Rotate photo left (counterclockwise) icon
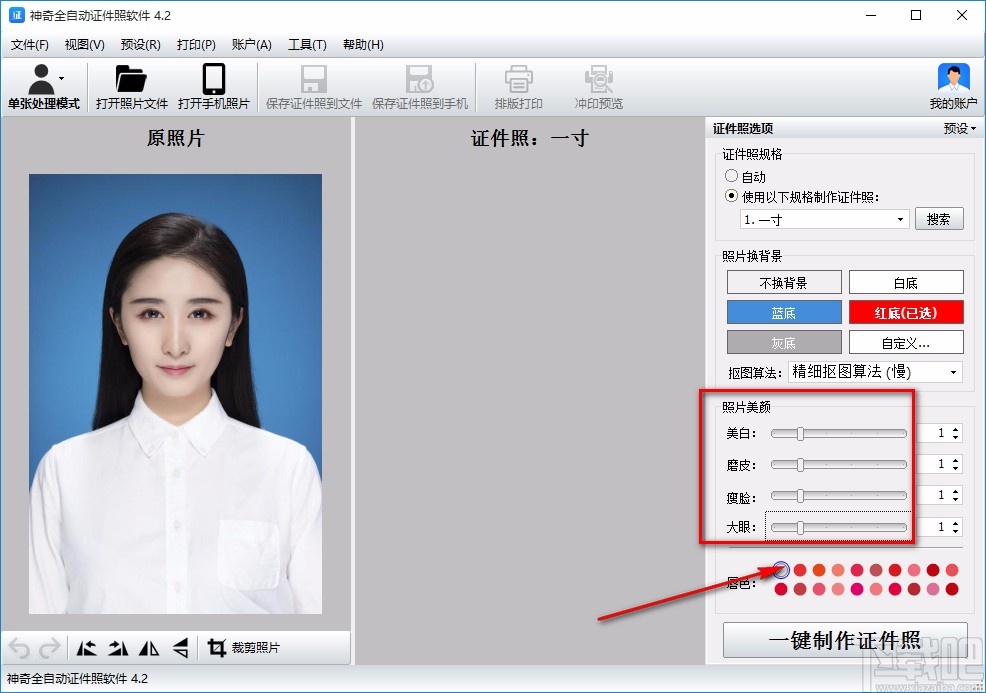The image size is (986, 693). point(87,648)
